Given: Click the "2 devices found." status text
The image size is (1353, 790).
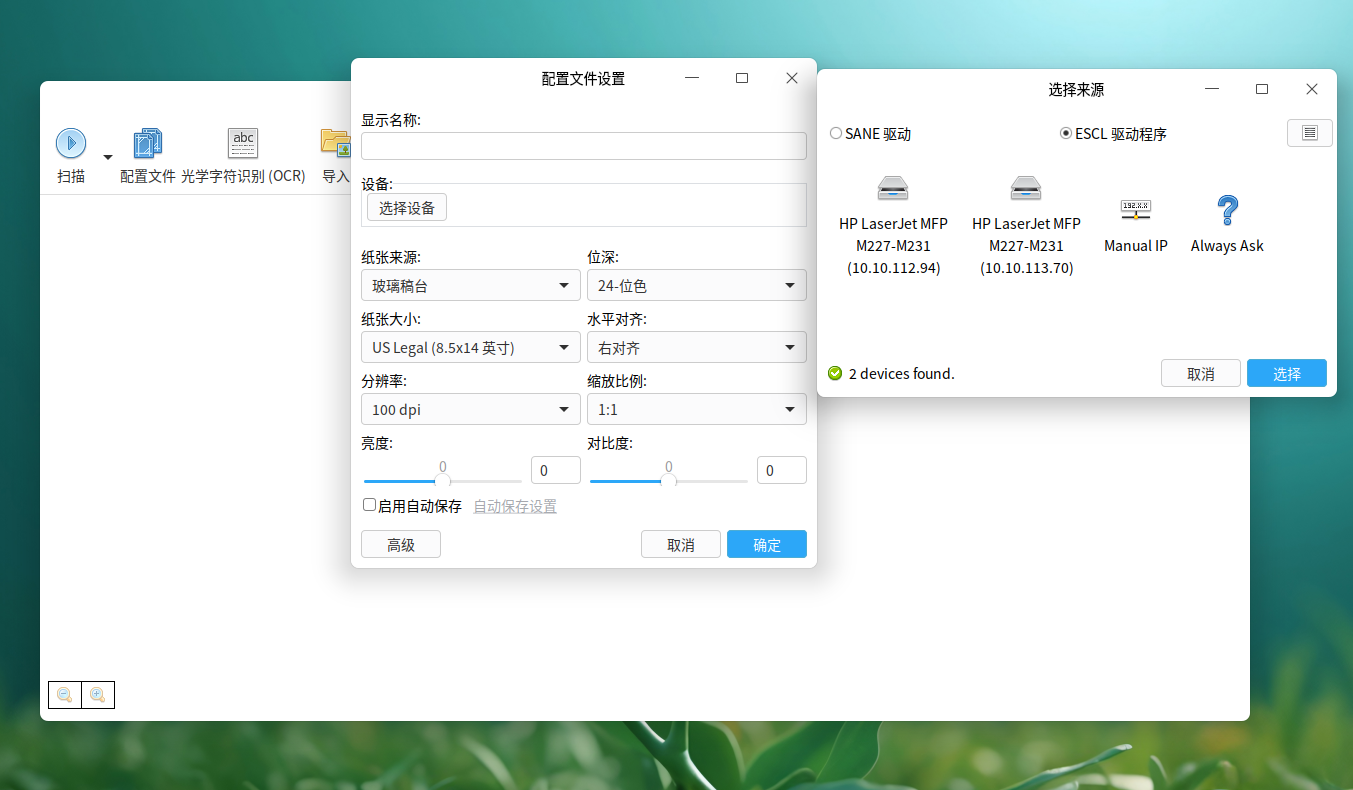Looking at the screenshot, I should click(902, 374).
